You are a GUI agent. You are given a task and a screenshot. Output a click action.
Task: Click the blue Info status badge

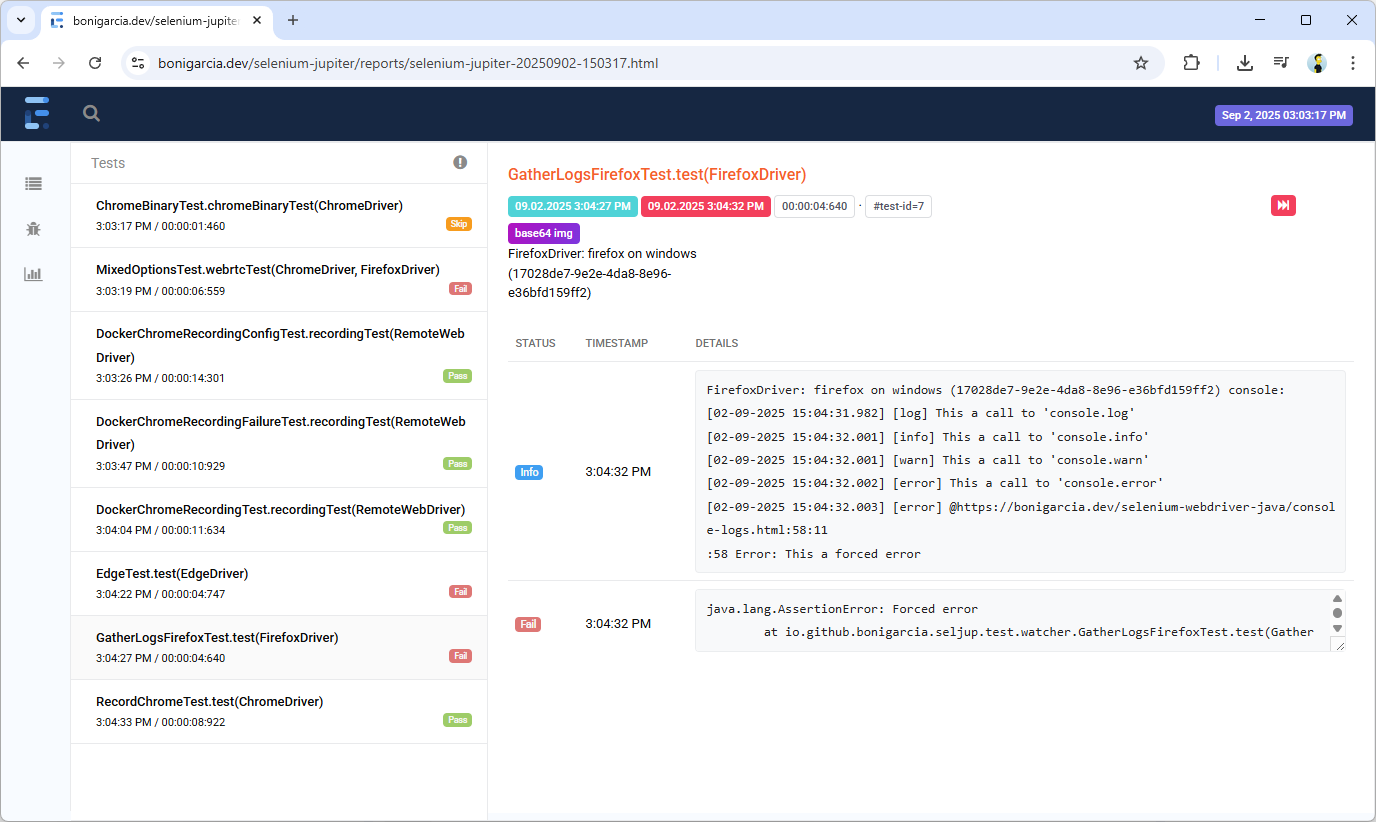[x=529, y=472]
